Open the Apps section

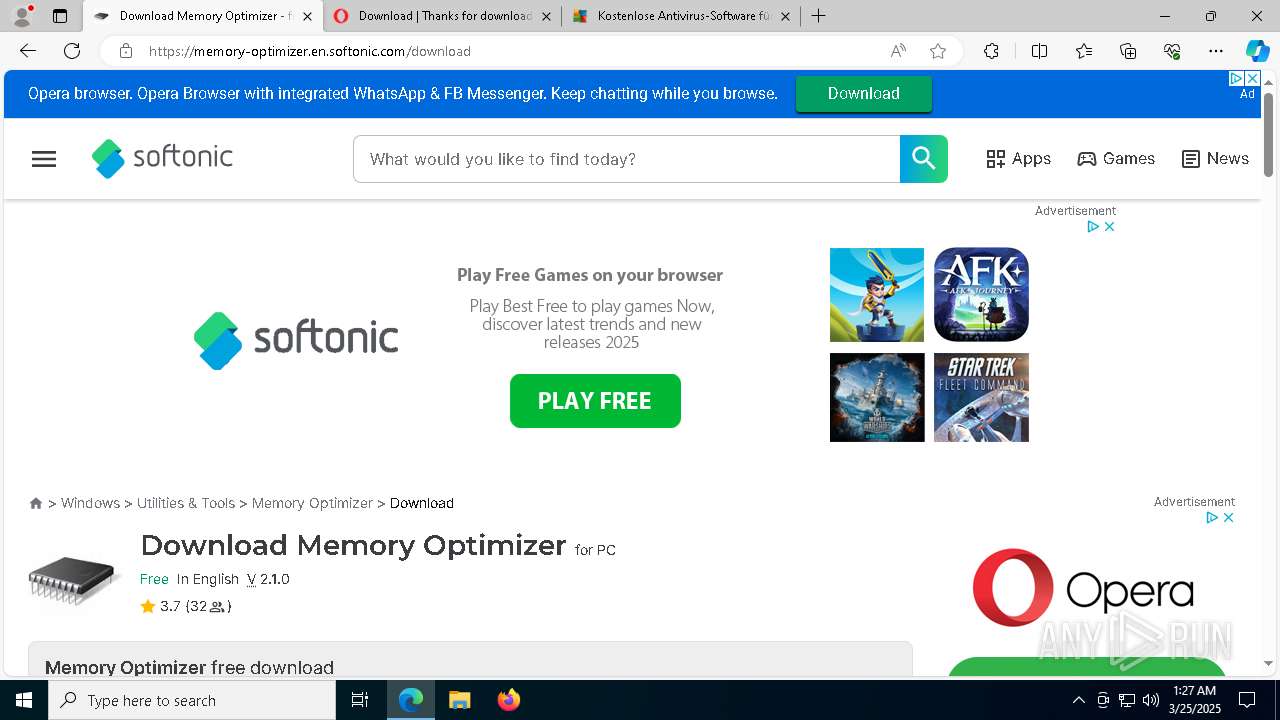tap(1018, 159)
